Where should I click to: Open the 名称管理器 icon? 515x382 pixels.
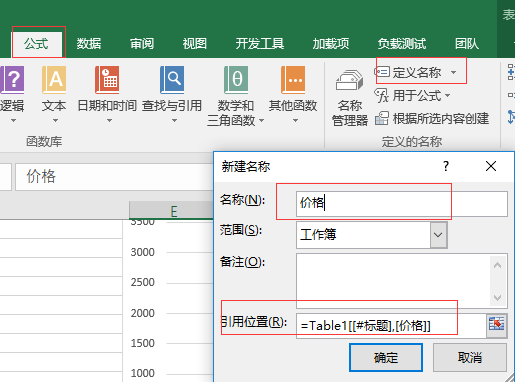[349, 81]
